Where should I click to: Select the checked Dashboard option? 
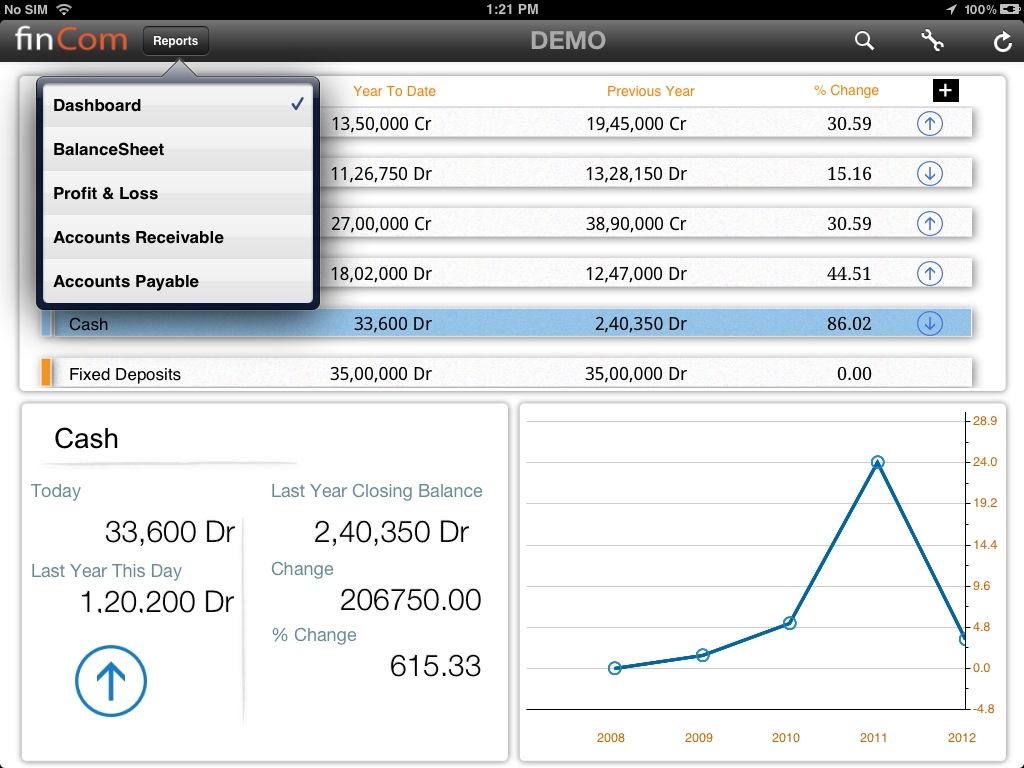tap(177, 105)
